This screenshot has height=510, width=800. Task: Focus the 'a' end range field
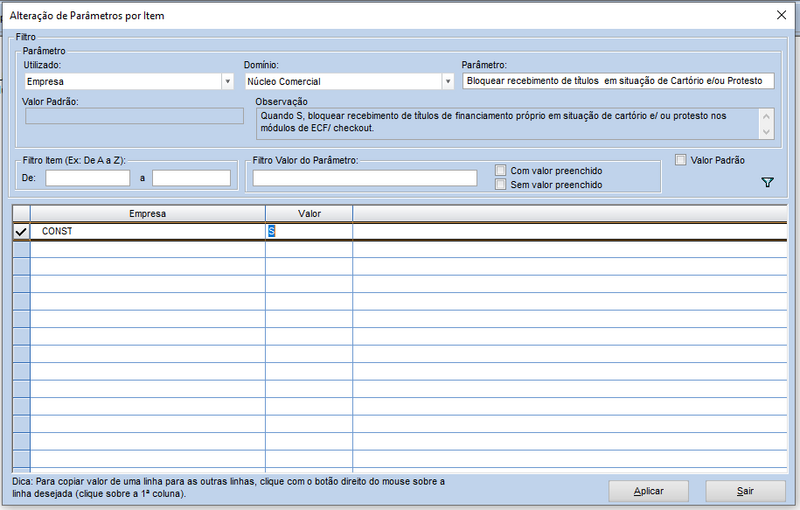coord(191,178)
